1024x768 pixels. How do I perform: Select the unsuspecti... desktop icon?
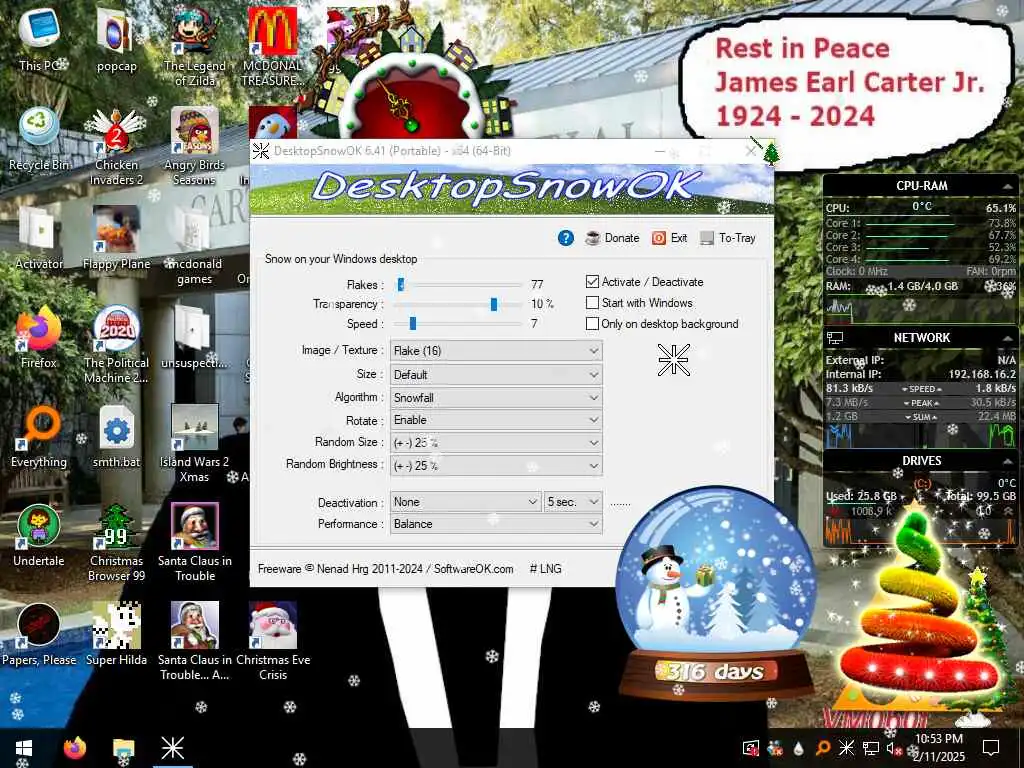point(195,337)
